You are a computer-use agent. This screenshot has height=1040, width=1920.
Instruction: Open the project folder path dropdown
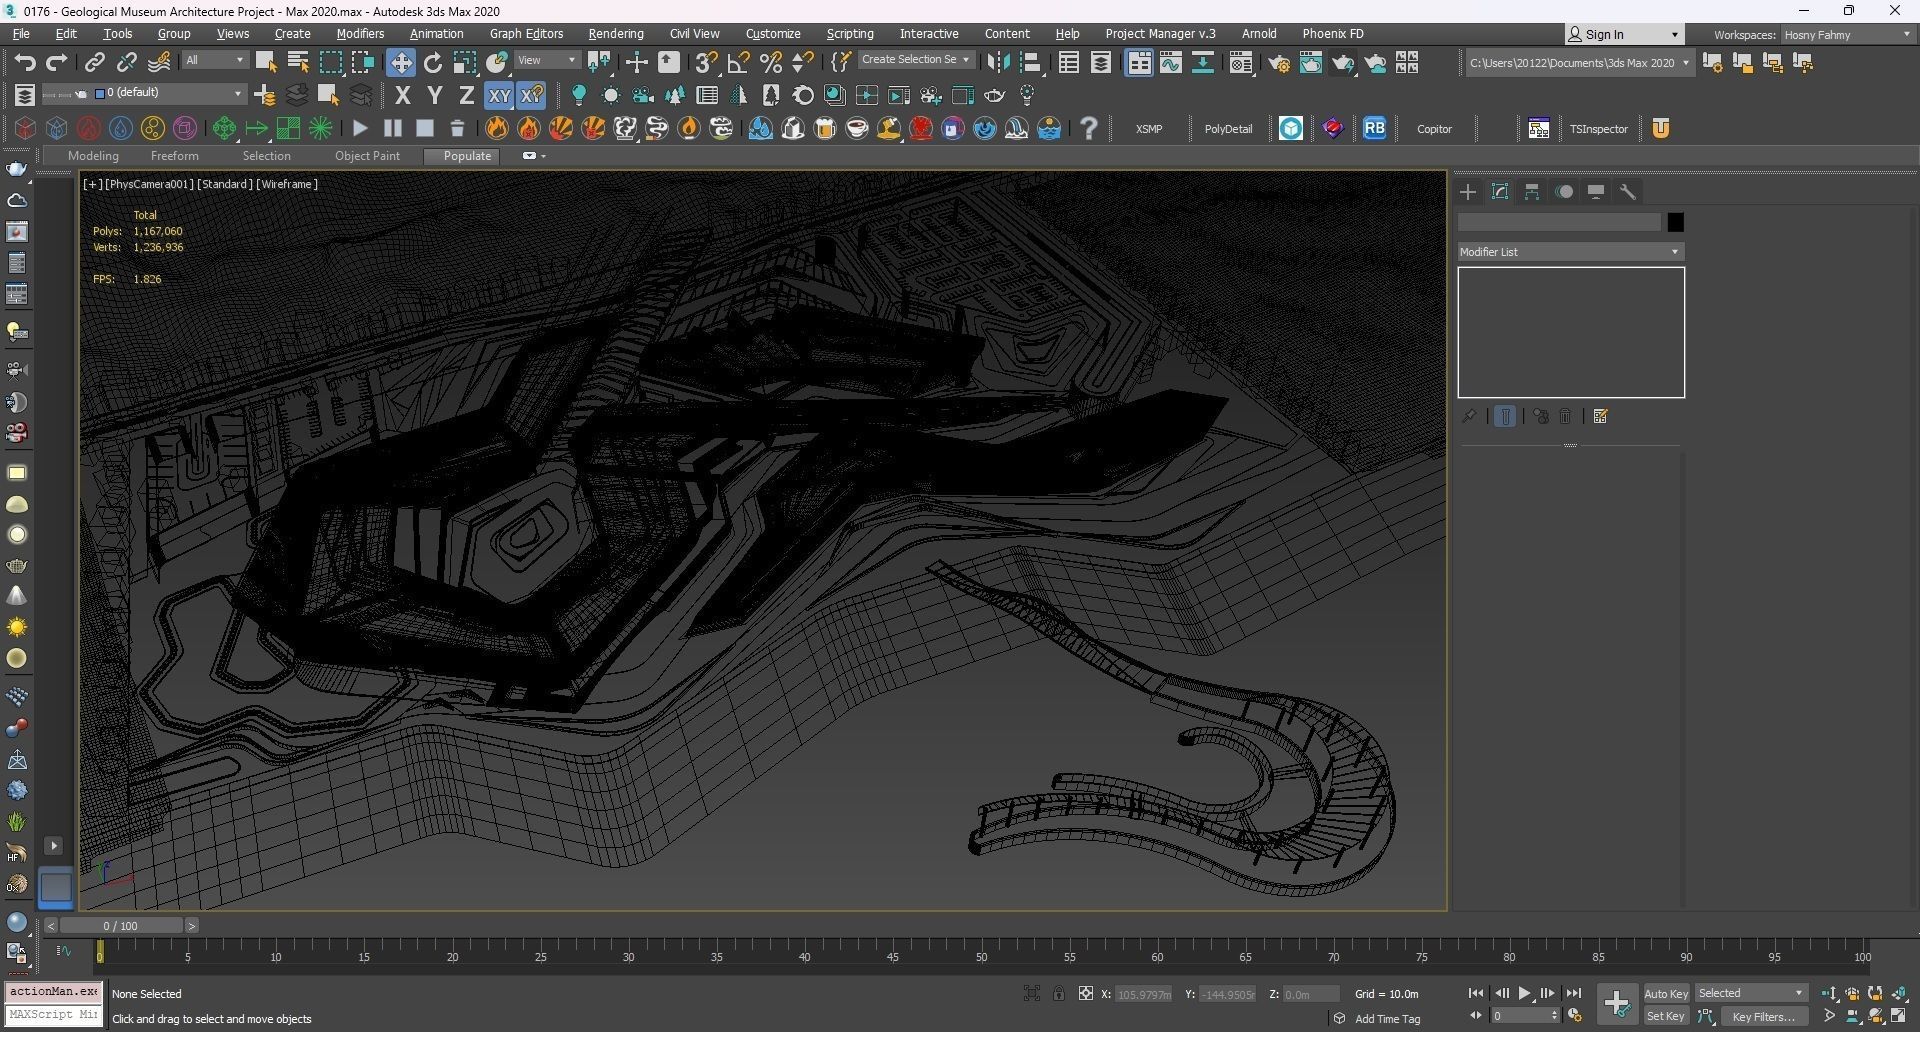[1579, 62]
